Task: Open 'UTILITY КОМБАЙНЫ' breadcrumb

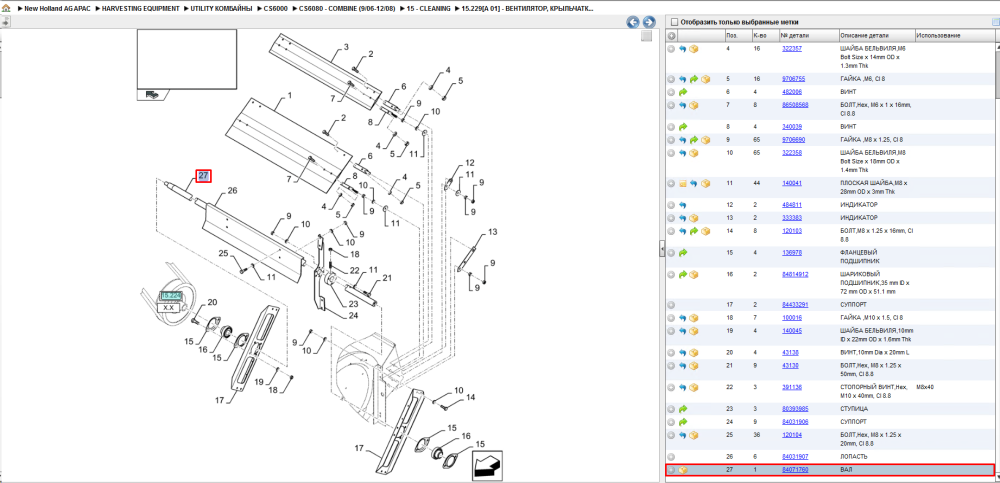Action: (221, 10)
